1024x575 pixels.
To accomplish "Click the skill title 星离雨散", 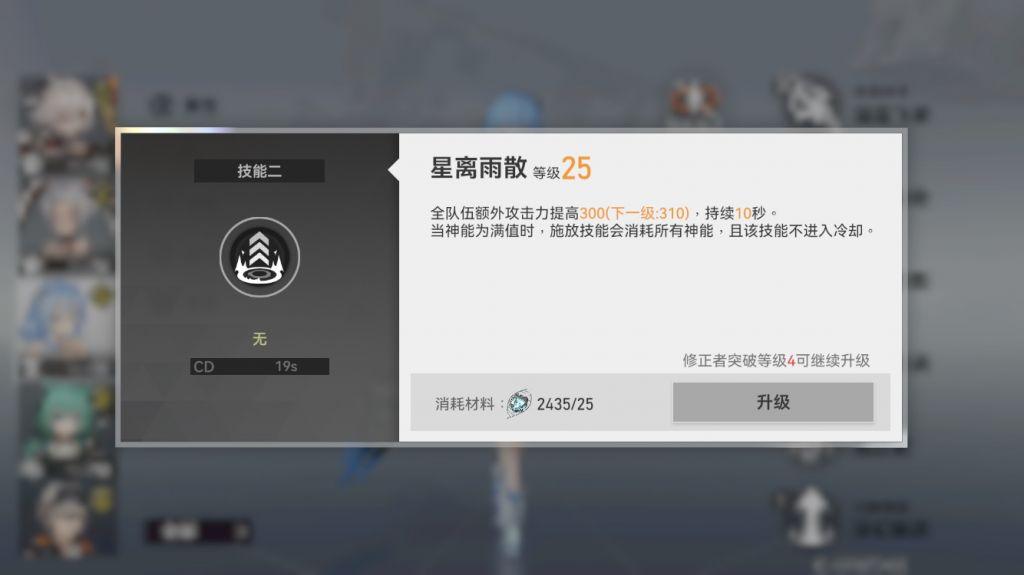I will click(x=478, y=168).
